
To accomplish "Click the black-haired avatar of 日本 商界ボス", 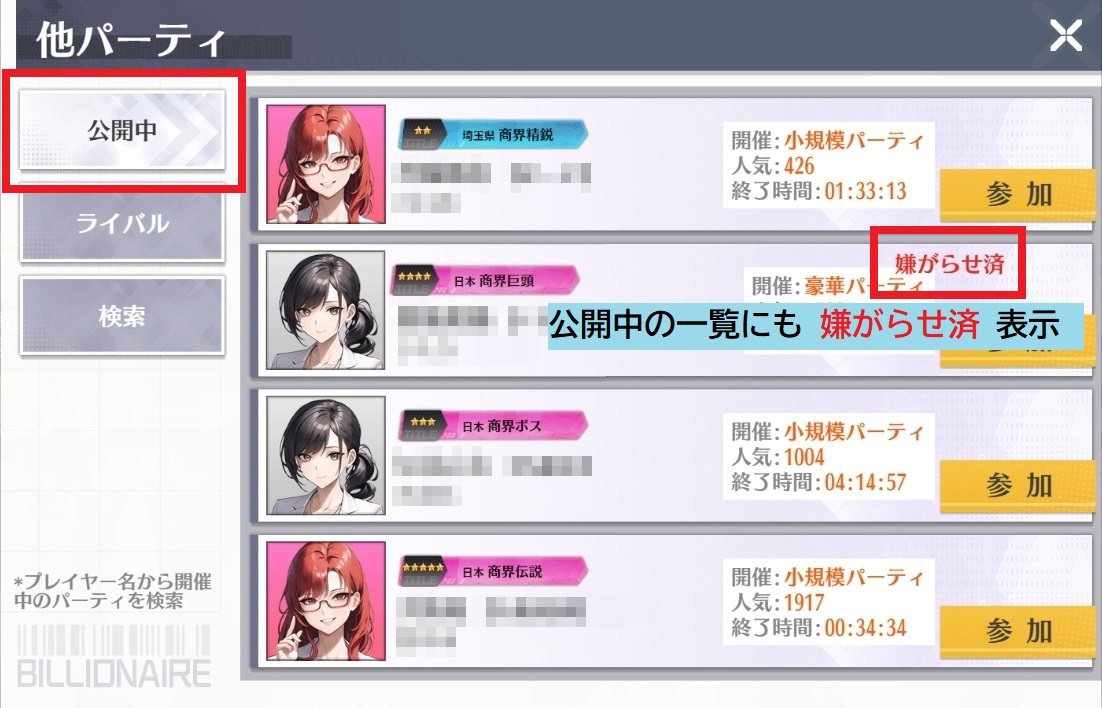I will tap(326, 455).
